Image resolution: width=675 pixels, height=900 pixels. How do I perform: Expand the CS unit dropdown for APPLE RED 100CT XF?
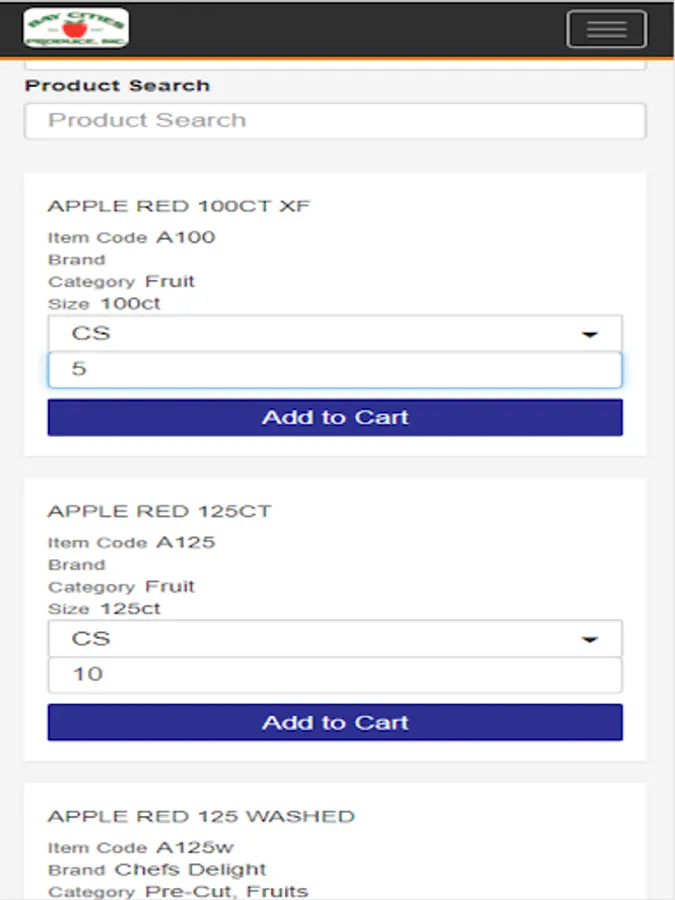[x=335, y=334]
